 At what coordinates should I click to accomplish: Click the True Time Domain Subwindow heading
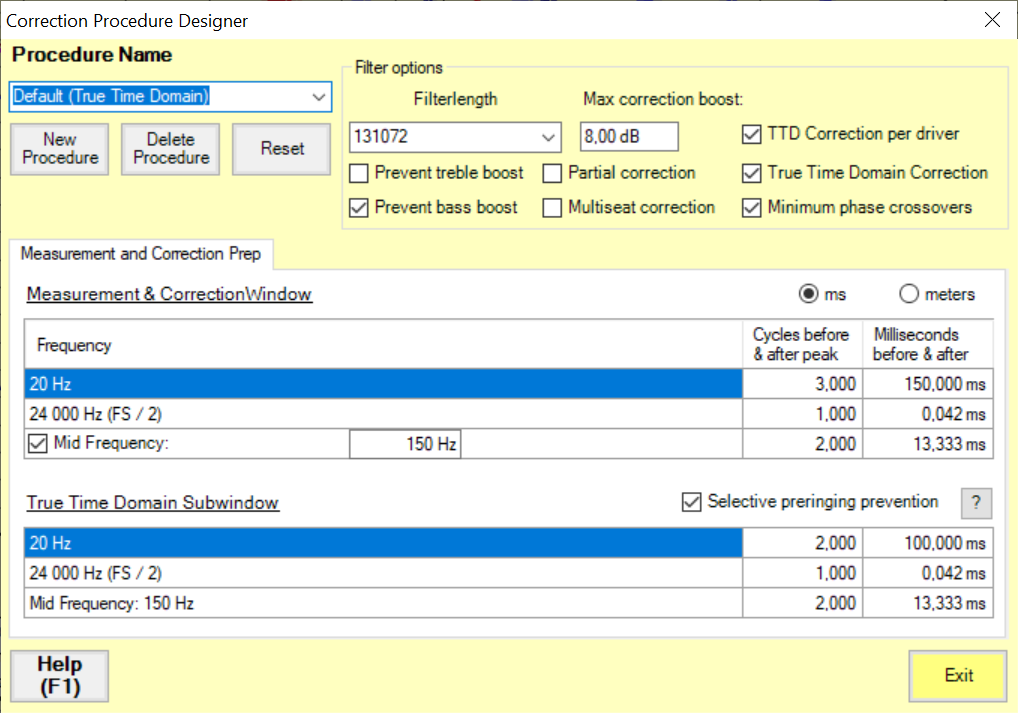tap(153, 503)
